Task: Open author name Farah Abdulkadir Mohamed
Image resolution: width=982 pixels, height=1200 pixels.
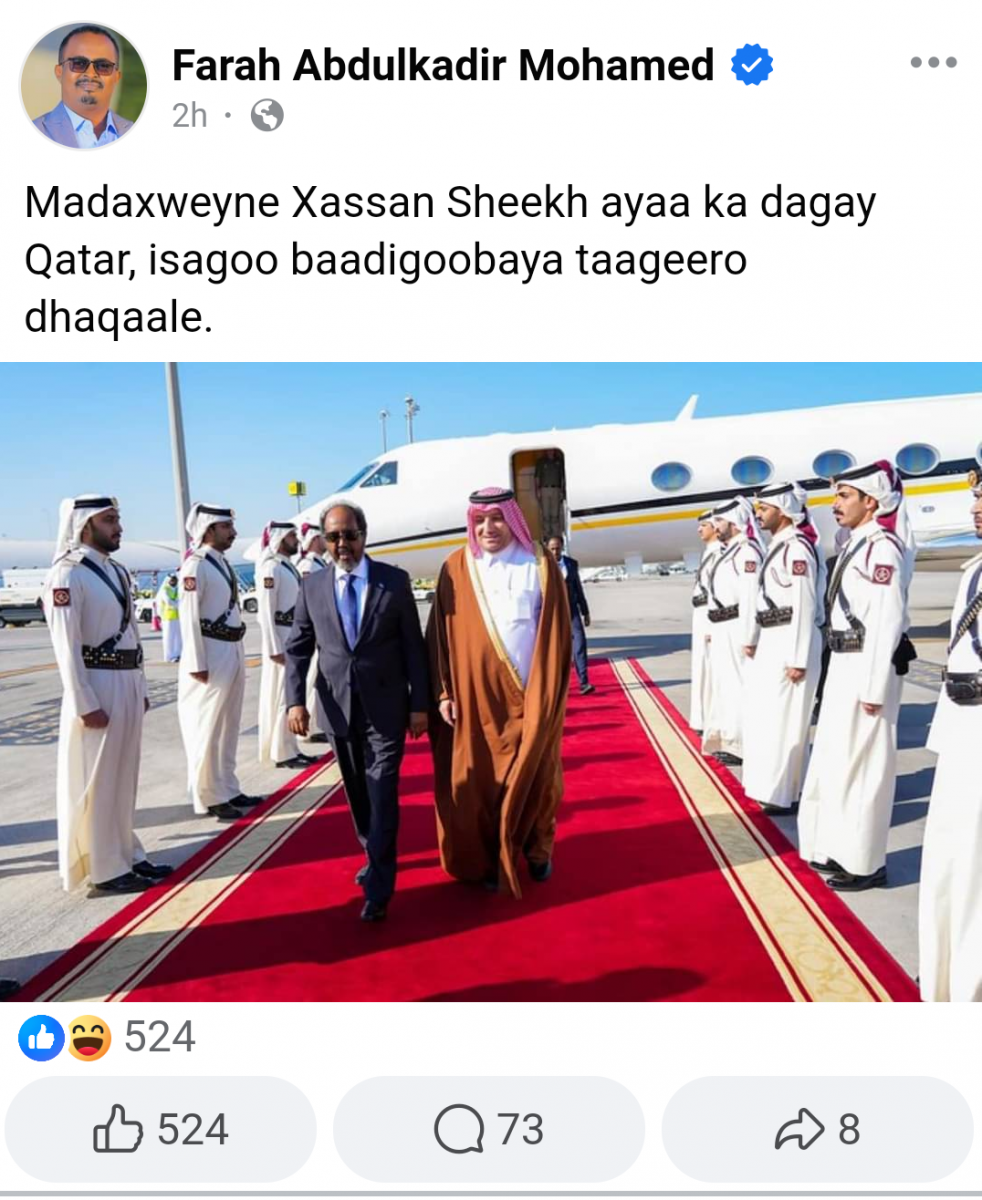Action: [443, 66]
